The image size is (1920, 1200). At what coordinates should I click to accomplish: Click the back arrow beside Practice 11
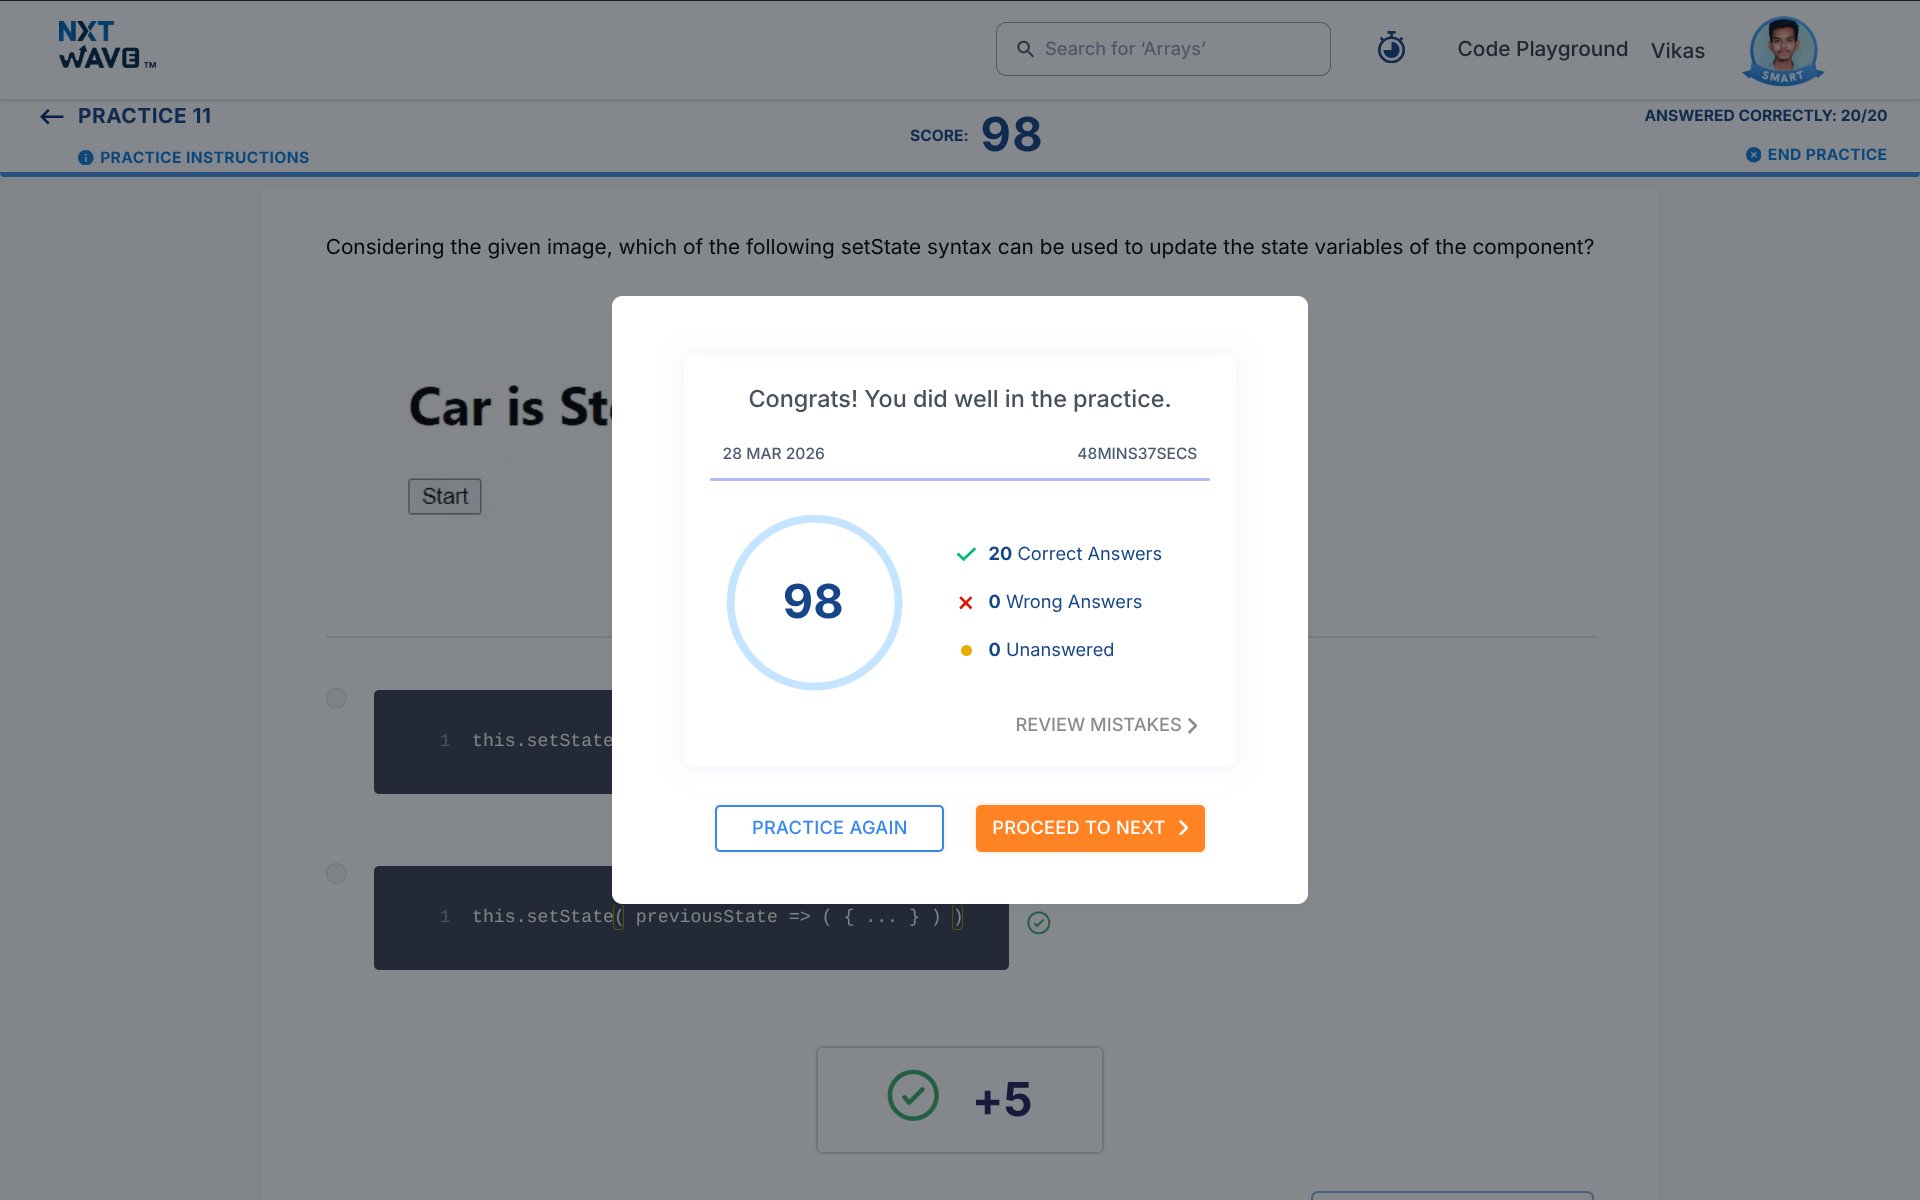[x=51, y=117]
